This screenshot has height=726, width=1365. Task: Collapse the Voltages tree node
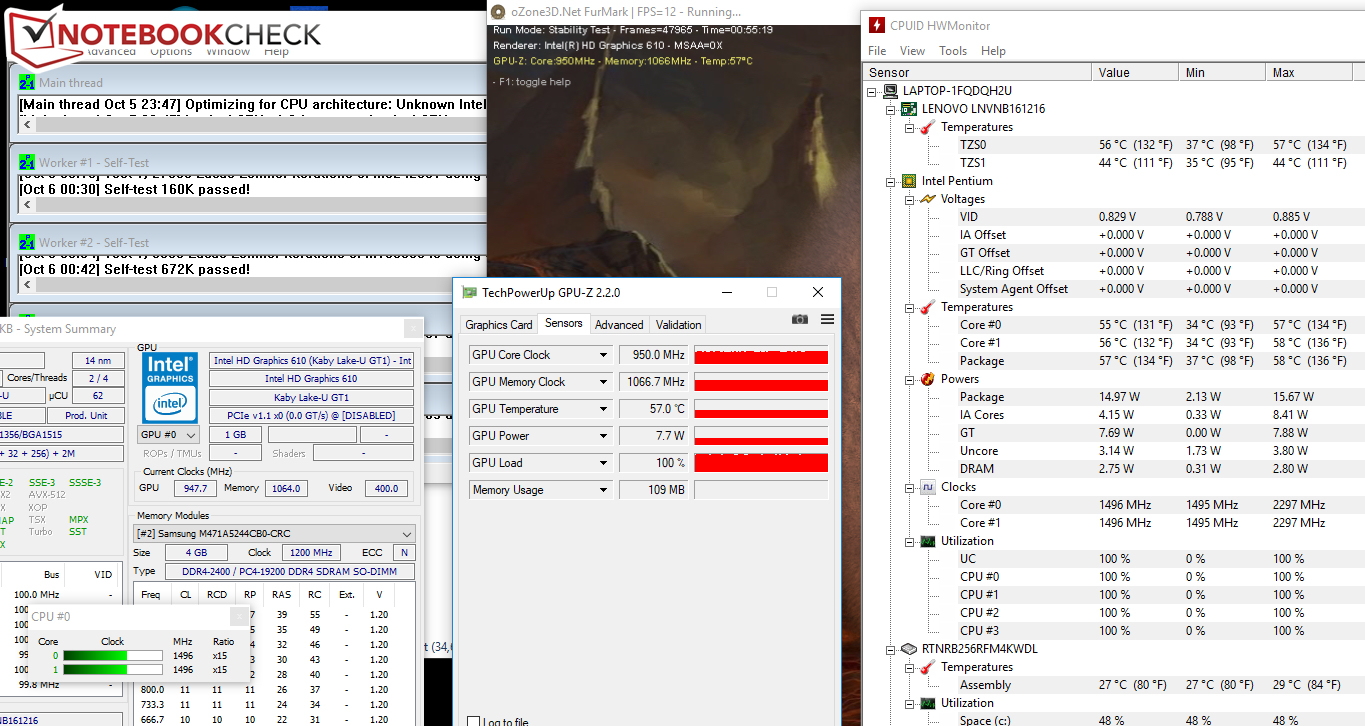click(x=908, y=199)
